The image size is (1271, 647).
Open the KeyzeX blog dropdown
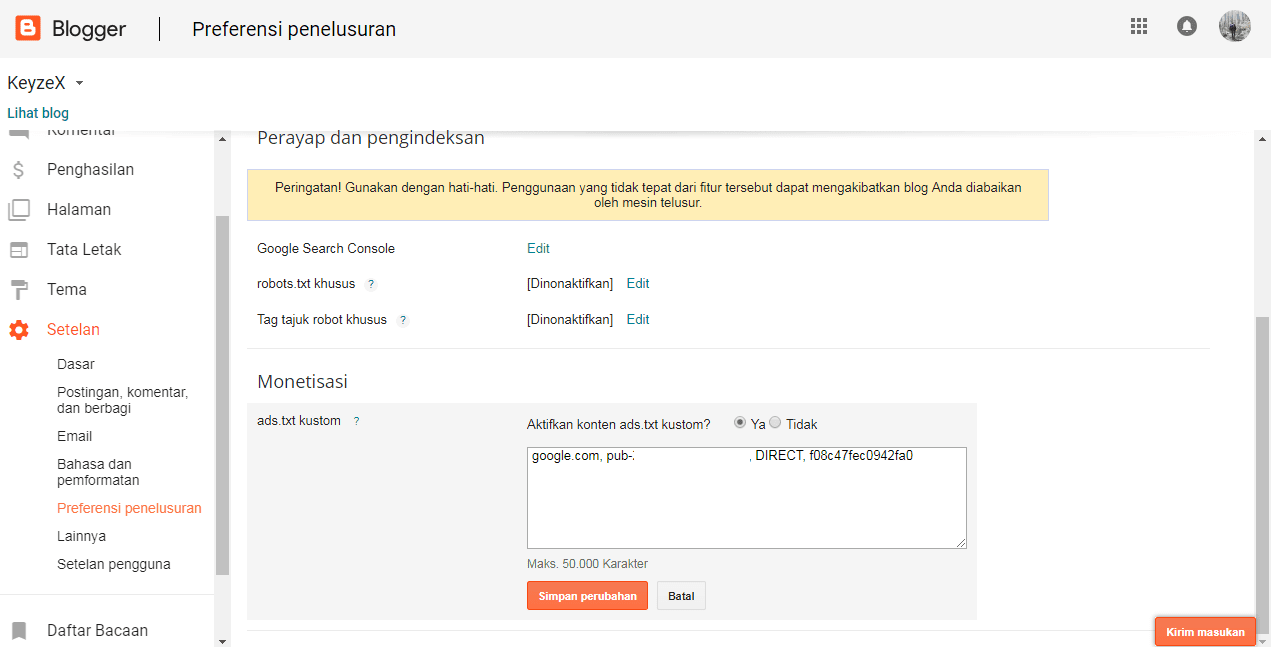click(x=79, y=83)
